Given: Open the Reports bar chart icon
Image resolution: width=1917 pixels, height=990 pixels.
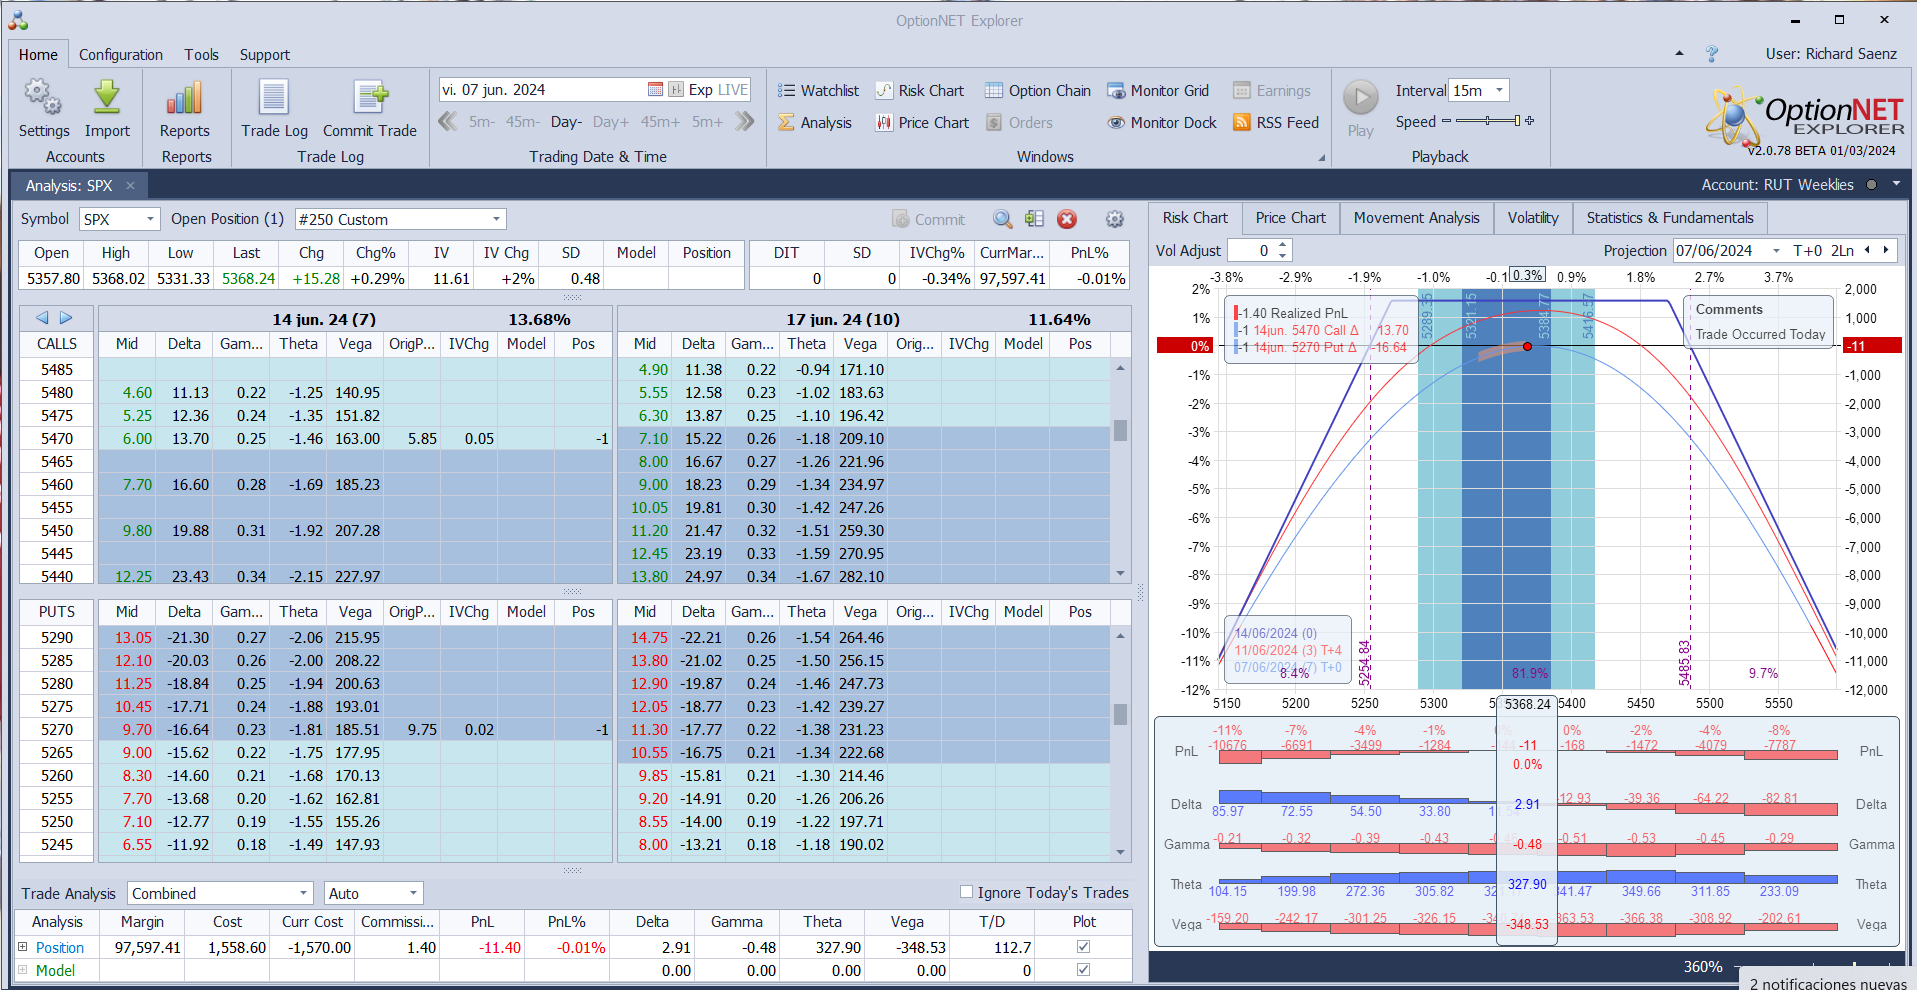Looking at the screenshot, I should [x=185, y=99].
